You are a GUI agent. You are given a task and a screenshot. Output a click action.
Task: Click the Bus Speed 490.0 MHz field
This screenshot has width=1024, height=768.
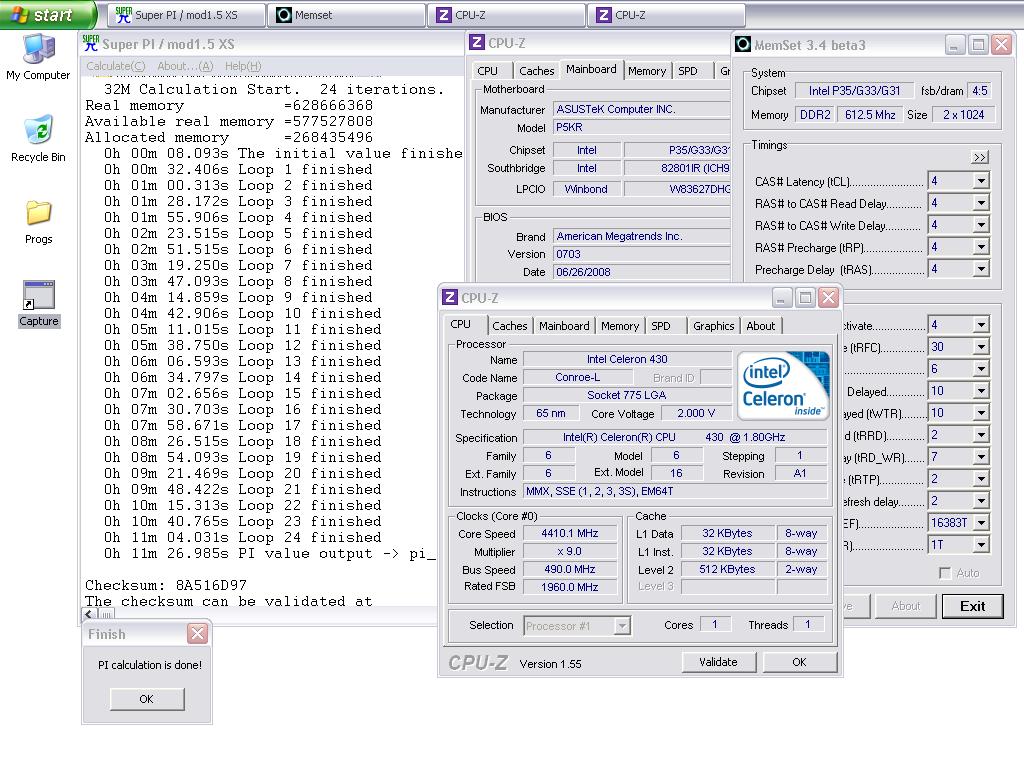(569, 569)
